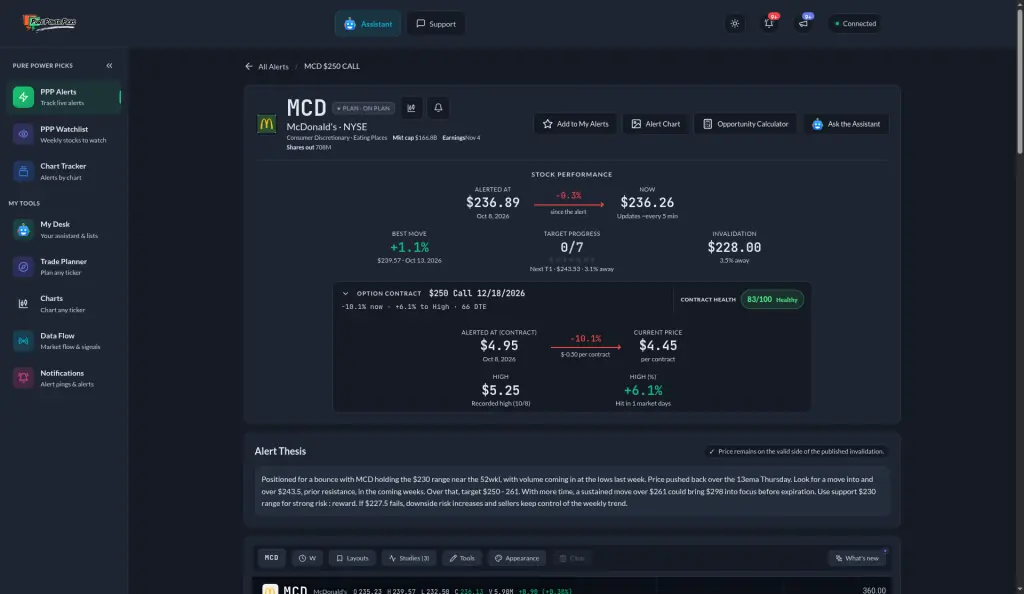Open the Opportunity Calculator
The width and height of the screenshot is (1024, 594).
click(x=745, y=124)
